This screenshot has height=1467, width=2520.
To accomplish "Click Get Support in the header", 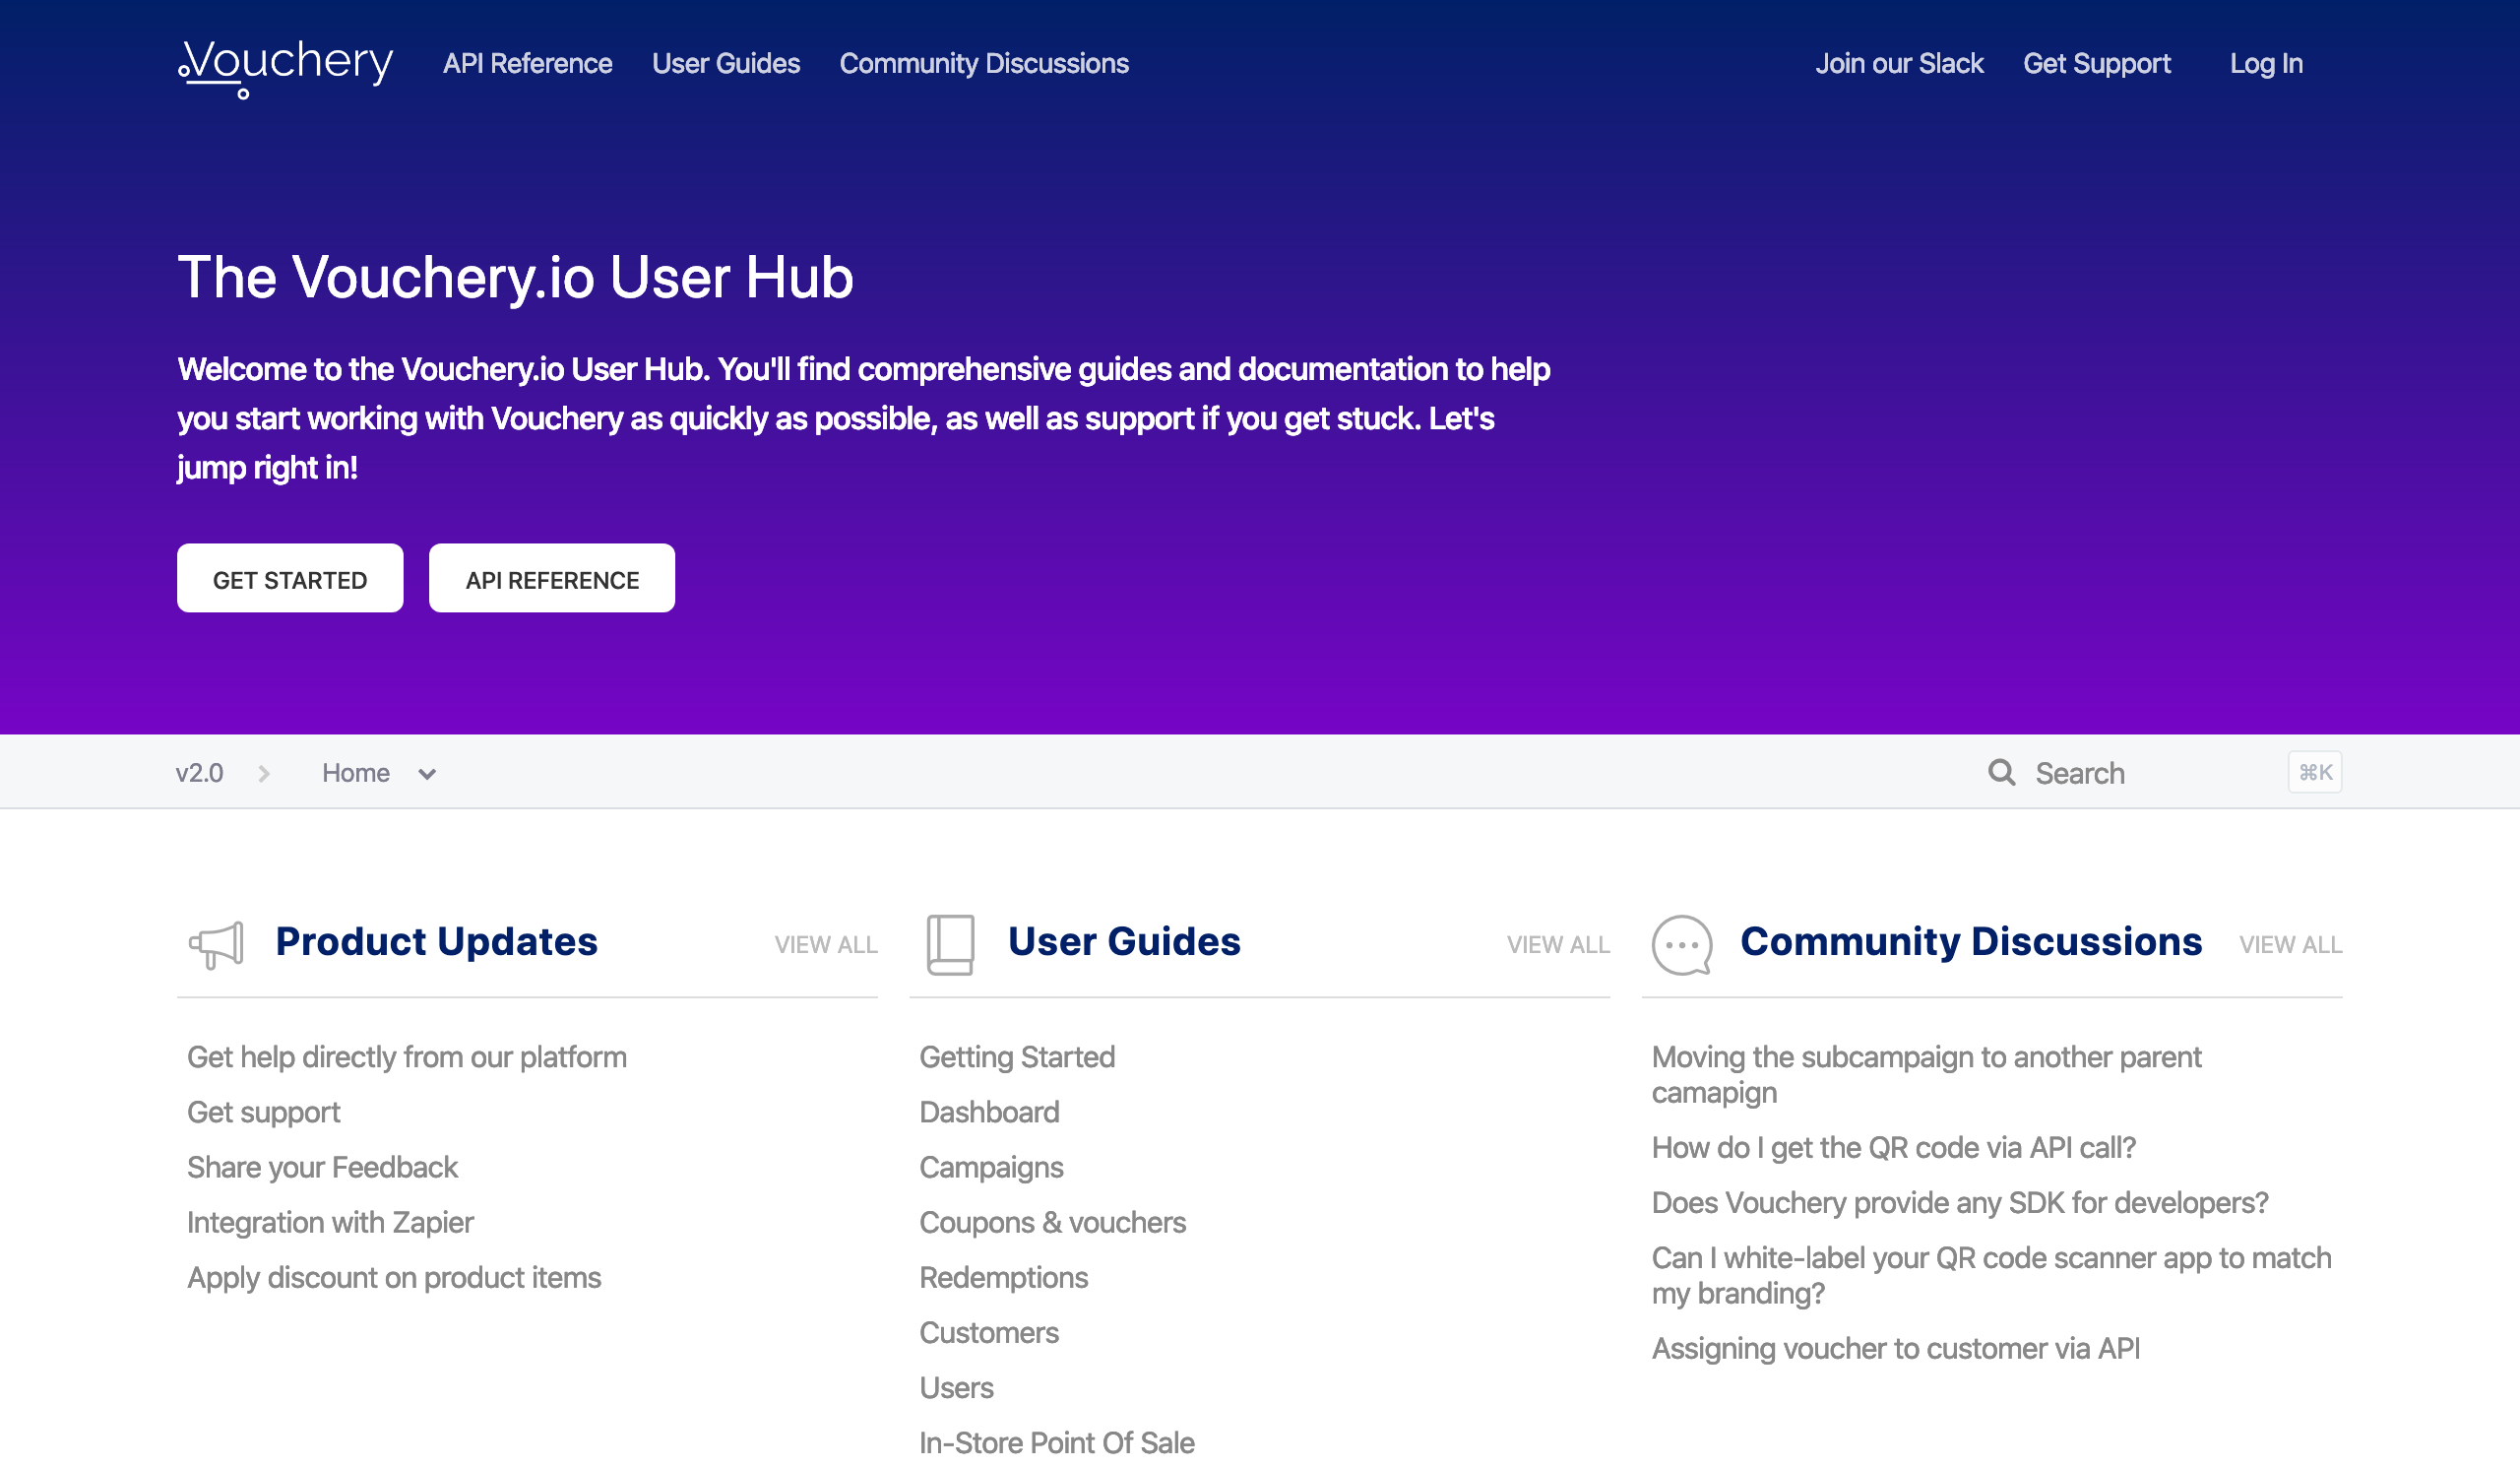I will [x=2097, y=64].
